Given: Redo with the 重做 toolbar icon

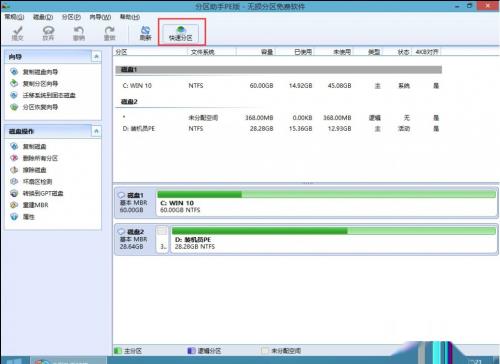Looking at the screenshot, I should coord(109,33).
